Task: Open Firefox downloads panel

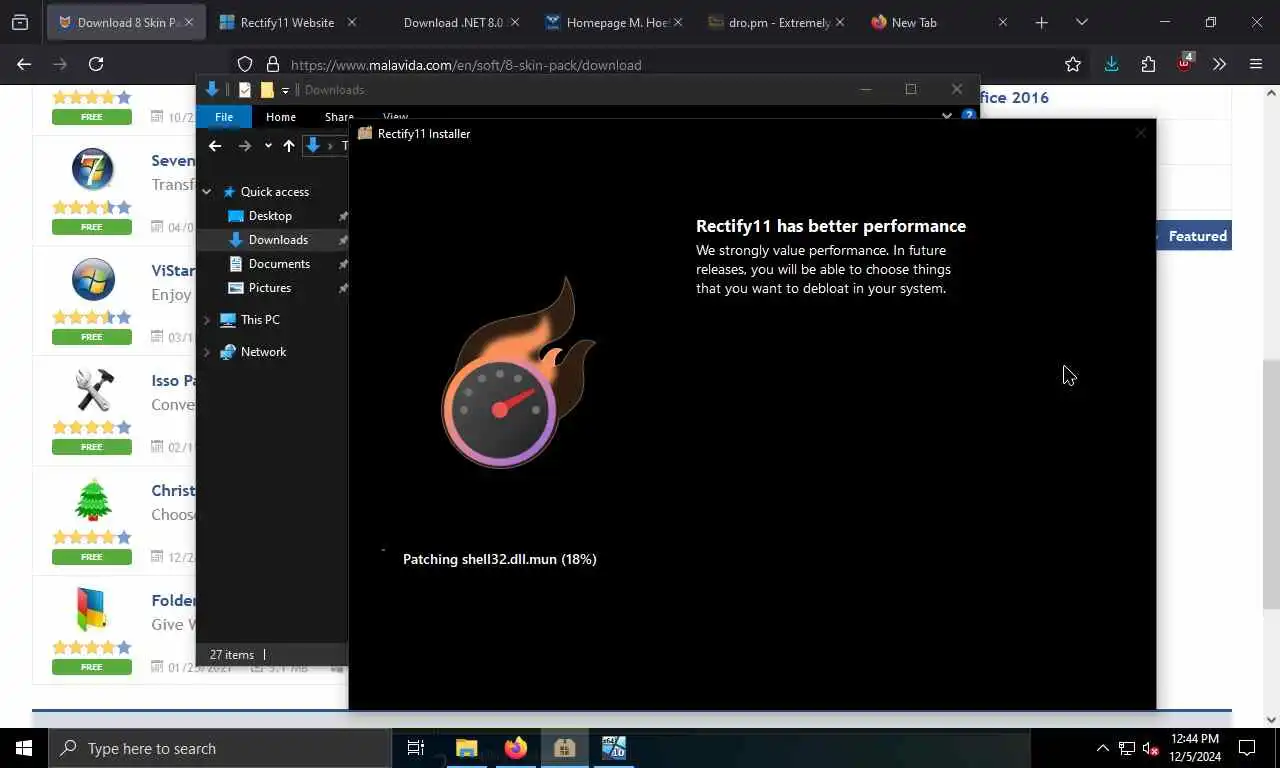Action: click(x=1111, y=64)
